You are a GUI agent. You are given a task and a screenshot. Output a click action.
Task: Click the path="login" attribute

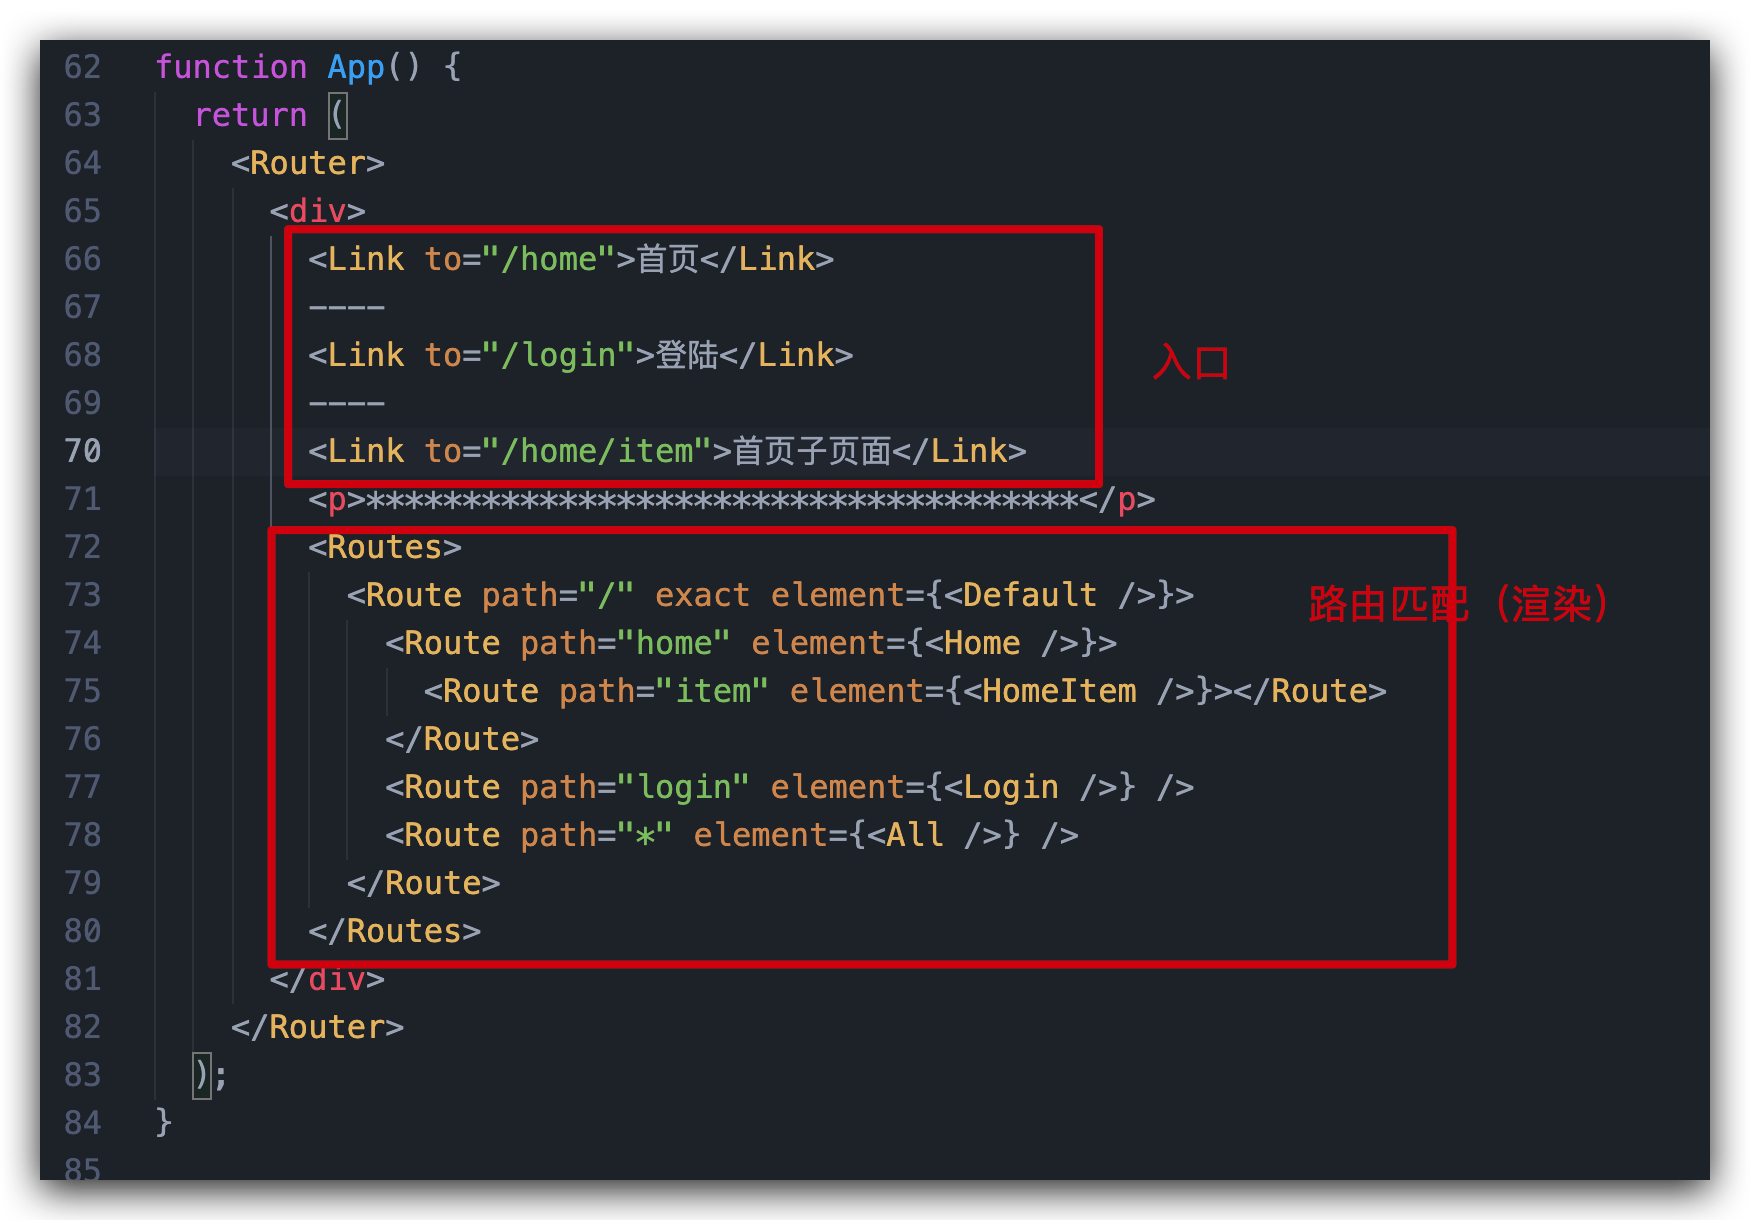(x=635, y=787)
